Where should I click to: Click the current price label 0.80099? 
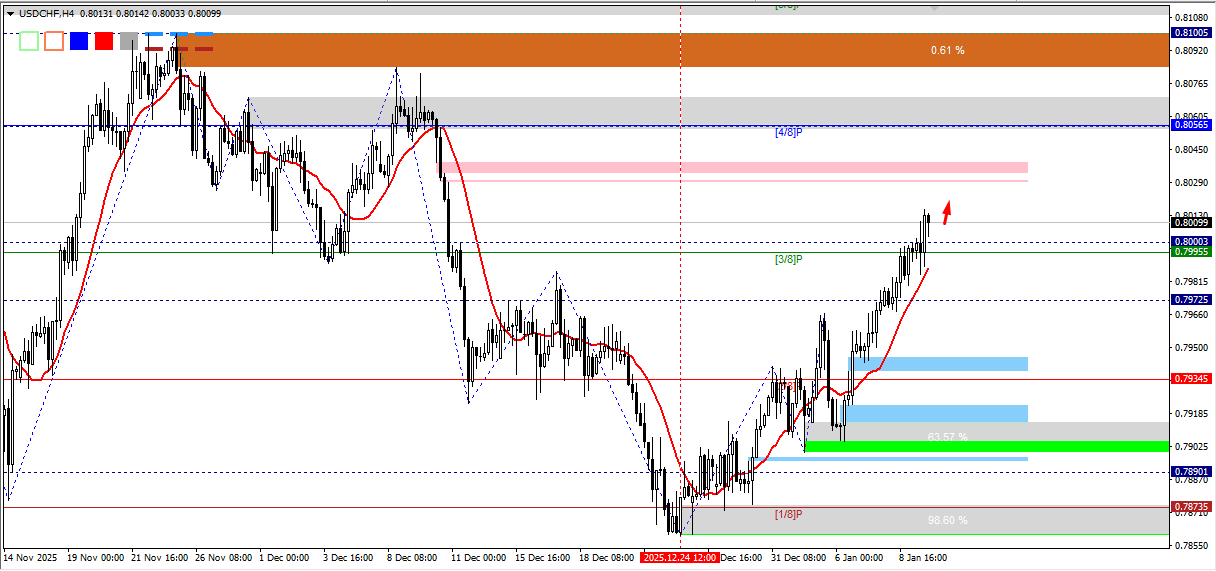pyautogui.click(x=1191, y=222)
